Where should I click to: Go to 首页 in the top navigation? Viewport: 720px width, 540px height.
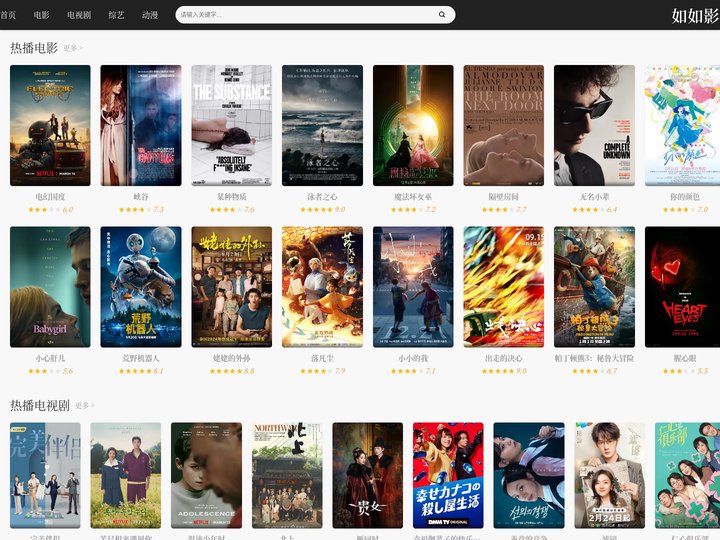point(8,15)
